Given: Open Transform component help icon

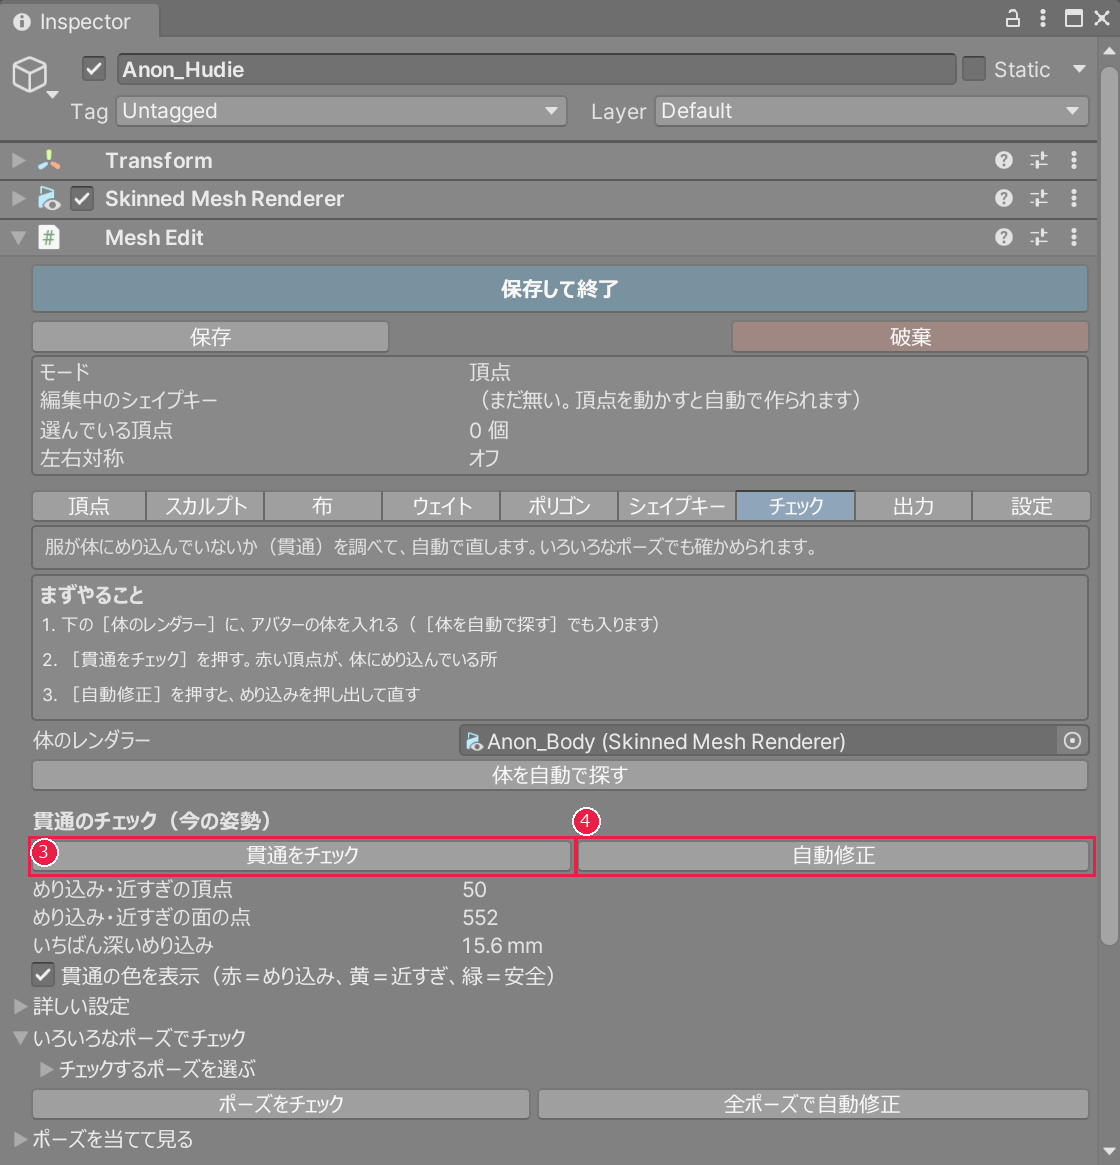Looking at the screenshot, I should (x=1003, y=160).
